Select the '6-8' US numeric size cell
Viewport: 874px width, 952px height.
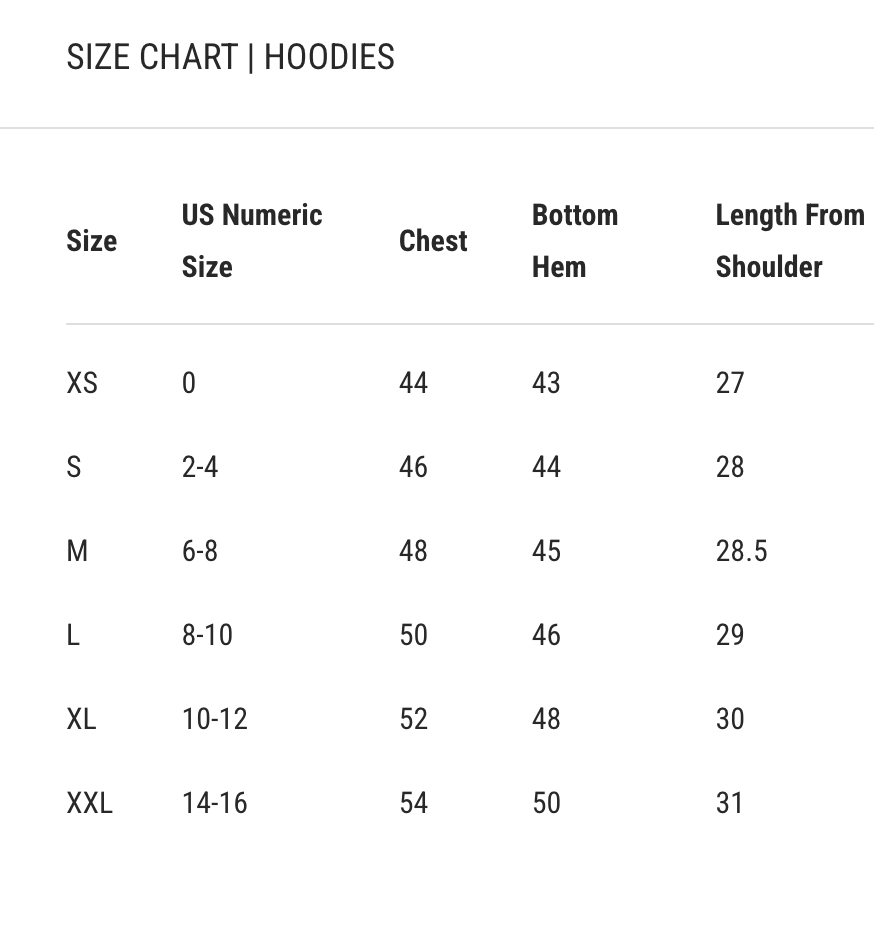[x=200, y=551]
